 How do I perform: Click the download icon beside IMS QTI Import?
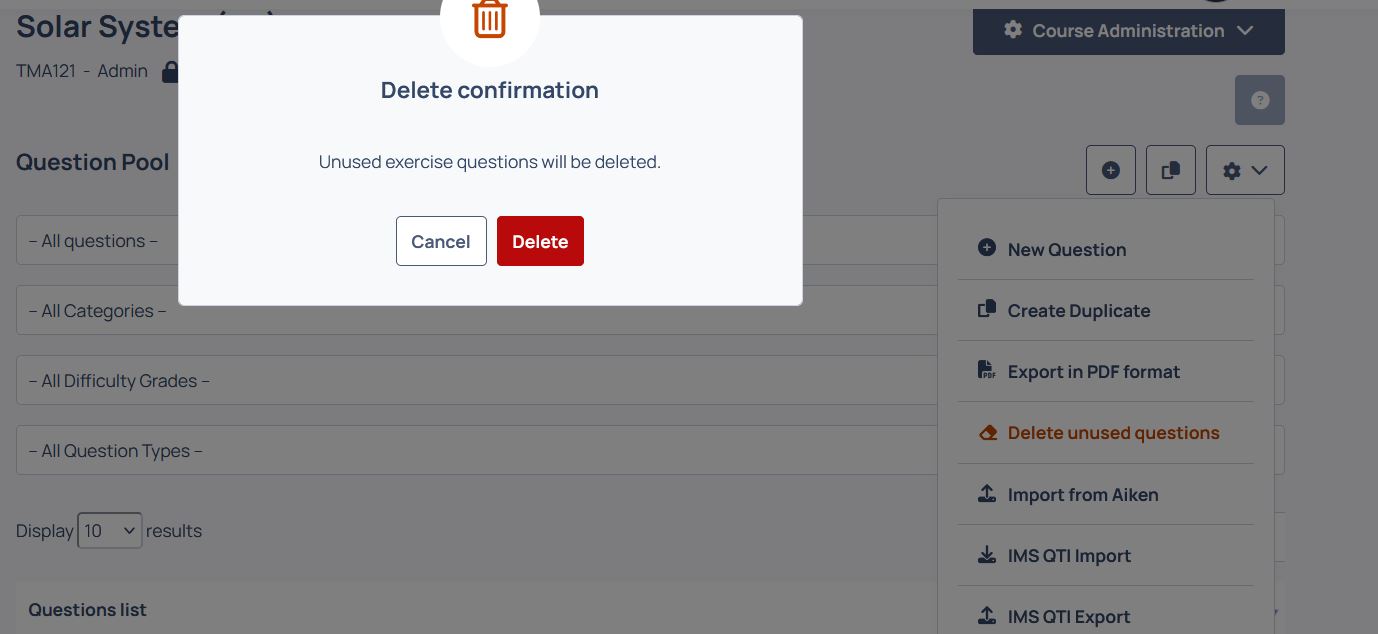coord(987,554)
